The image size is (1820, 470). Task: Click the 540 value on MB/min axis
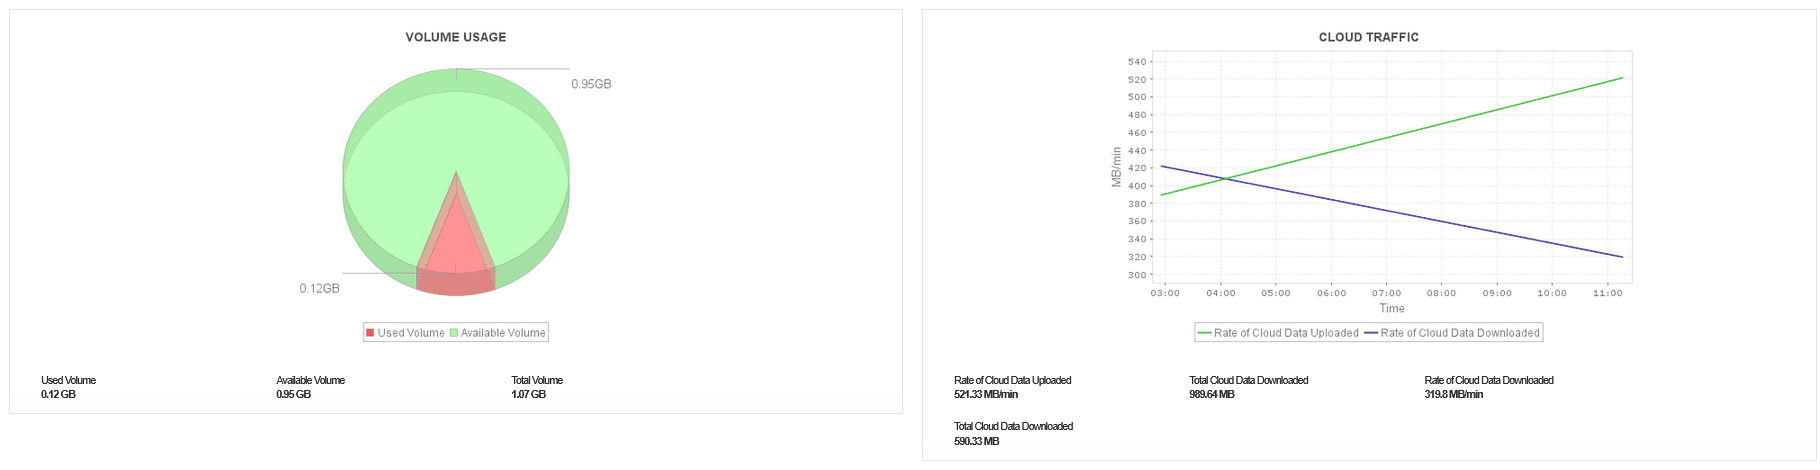click(x=1137, y=62)
